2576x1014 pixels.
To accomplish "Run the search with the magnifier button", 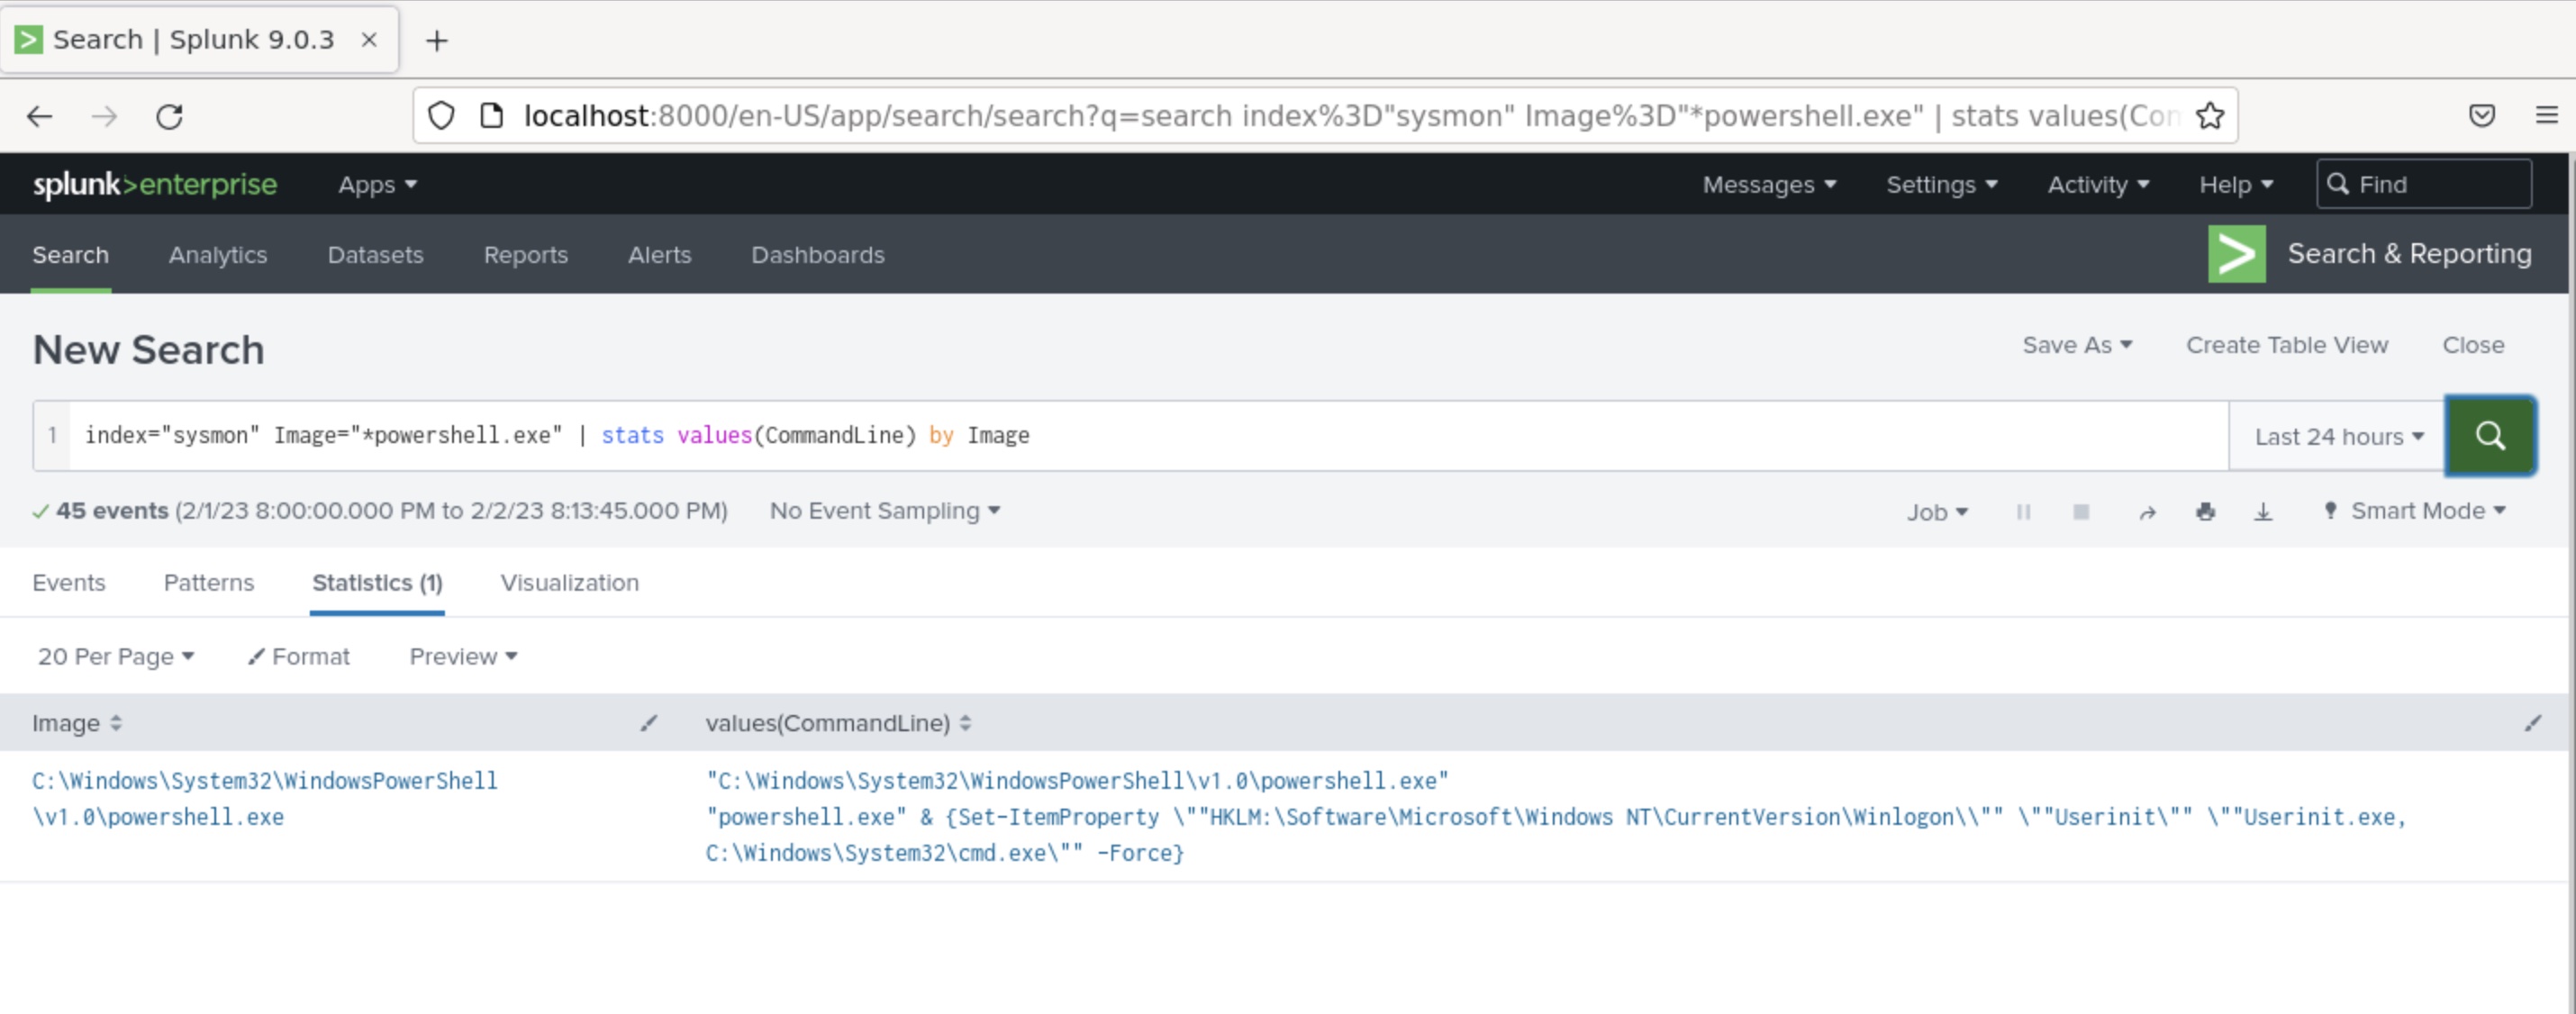I will 2489,436.
